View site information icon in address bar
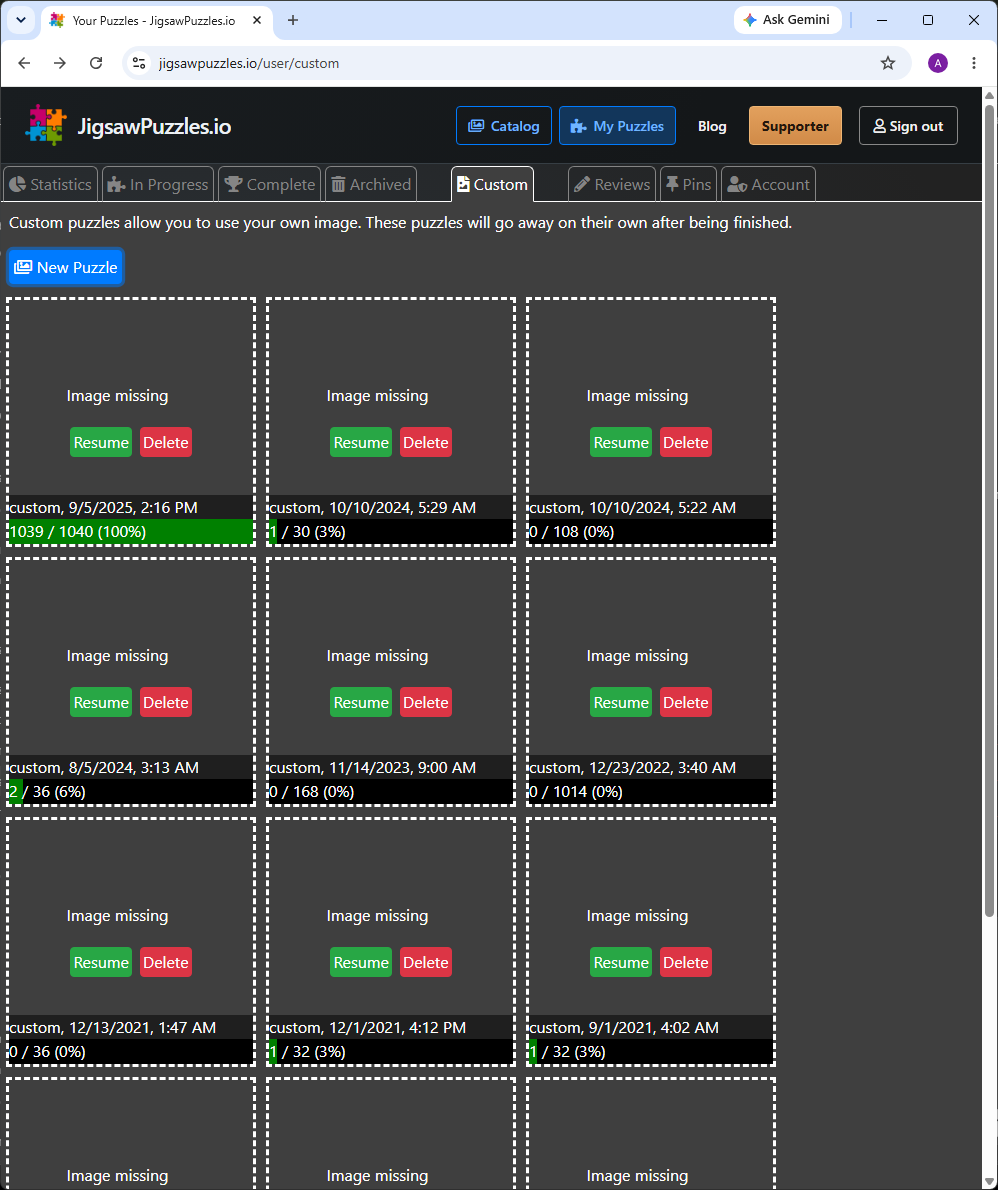This screenshot has width=998, height=1190. click(x=139, y=63)
